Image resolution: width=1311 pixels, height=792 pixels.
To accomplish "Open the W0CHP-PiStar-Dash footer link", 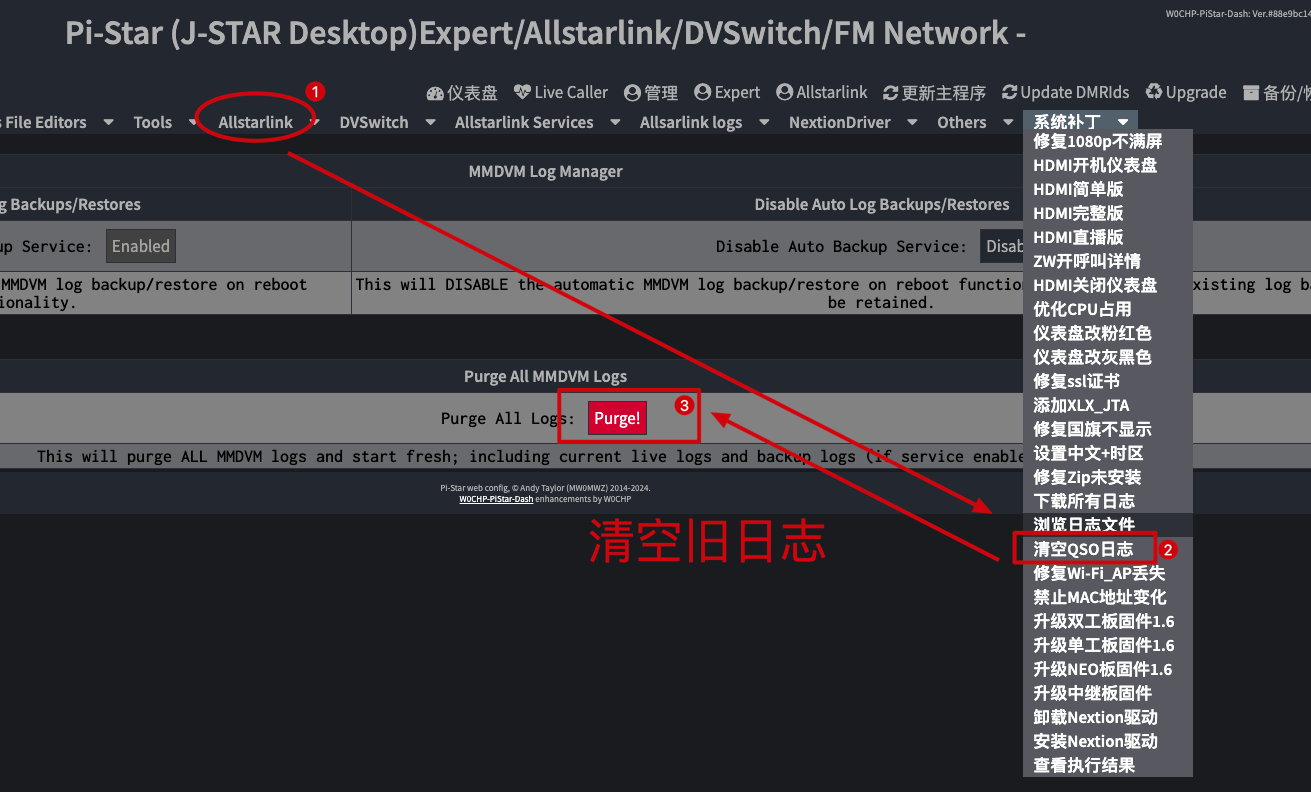I will click(496, 498).
